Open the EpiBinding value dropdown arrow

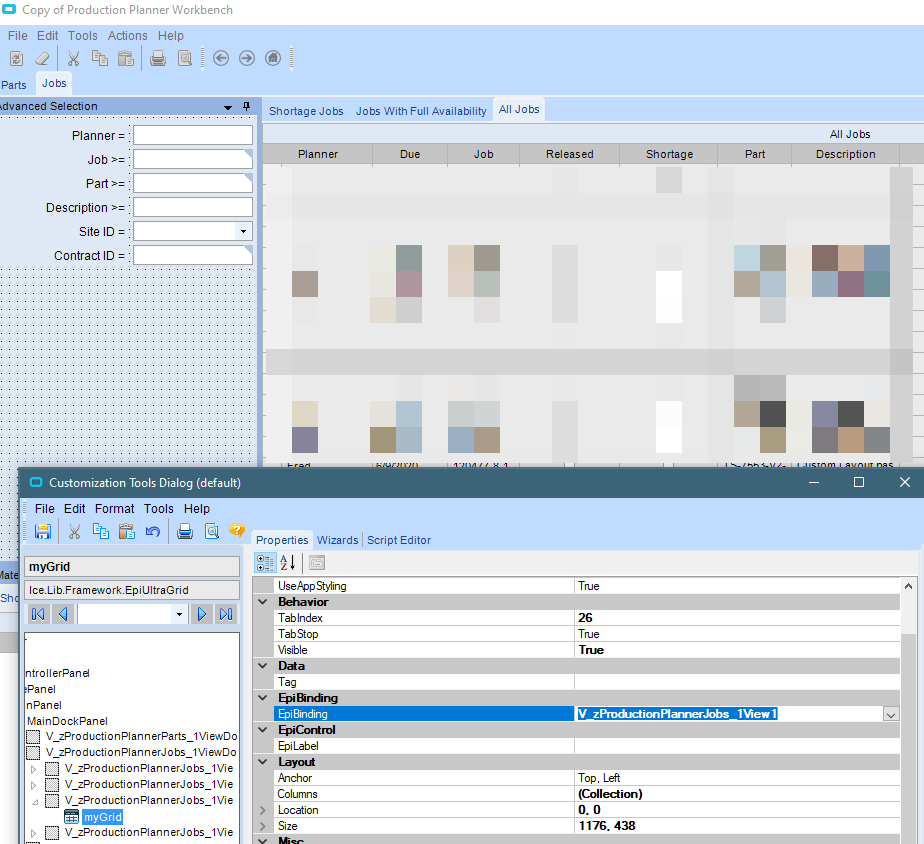tap(890, 714)
